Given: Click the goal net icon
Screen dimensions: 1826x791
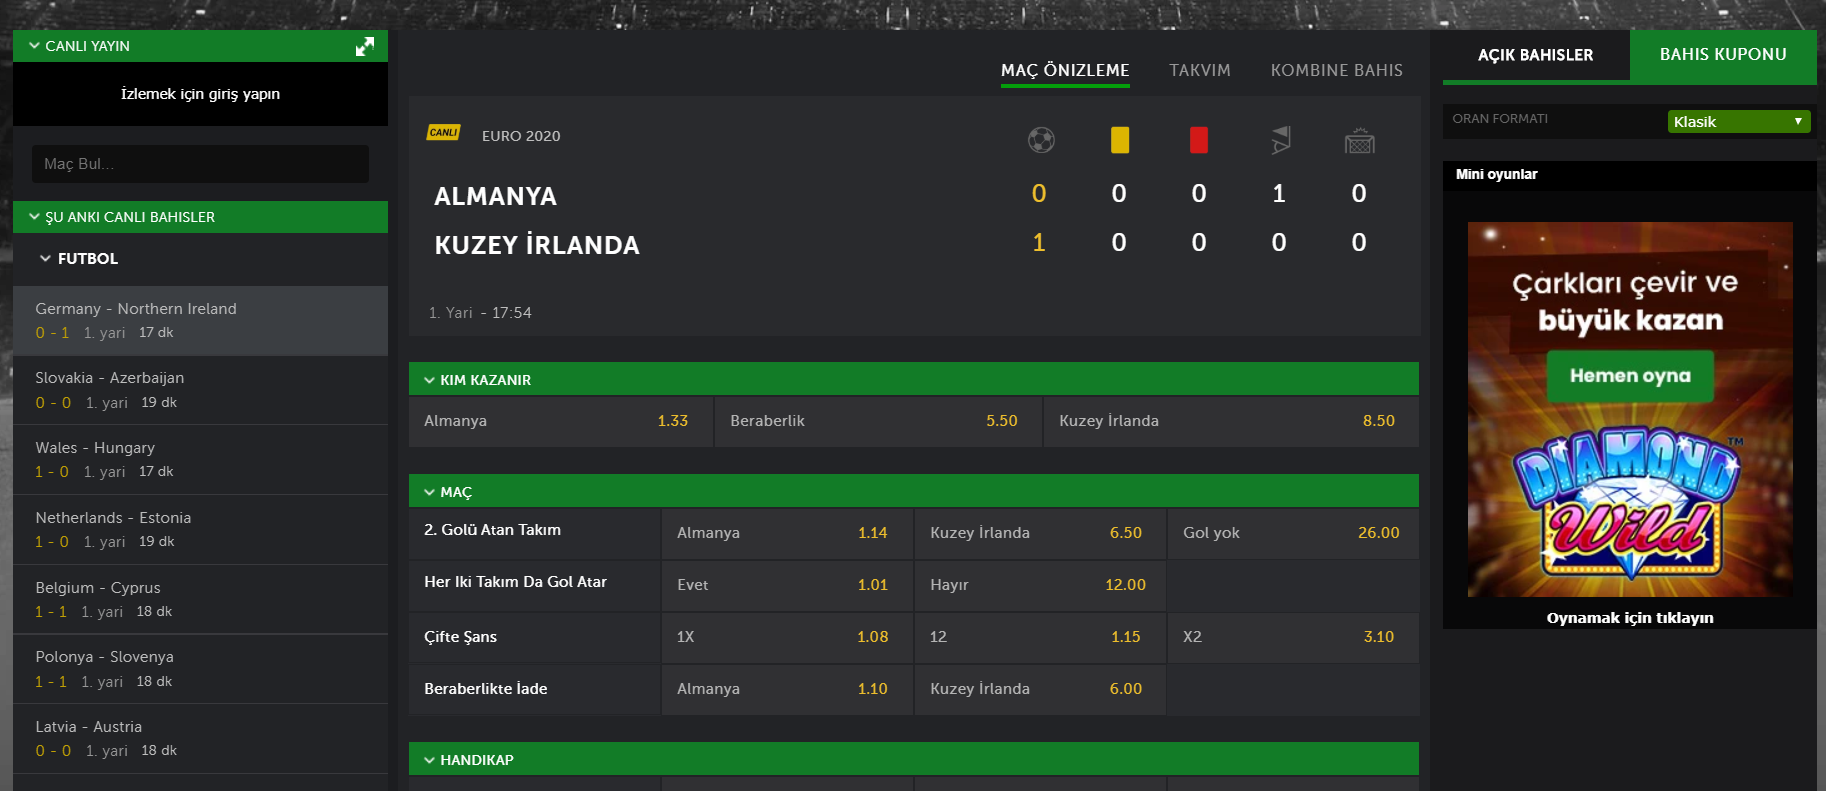Looking at the screenshot, I should click(1359, 141).
